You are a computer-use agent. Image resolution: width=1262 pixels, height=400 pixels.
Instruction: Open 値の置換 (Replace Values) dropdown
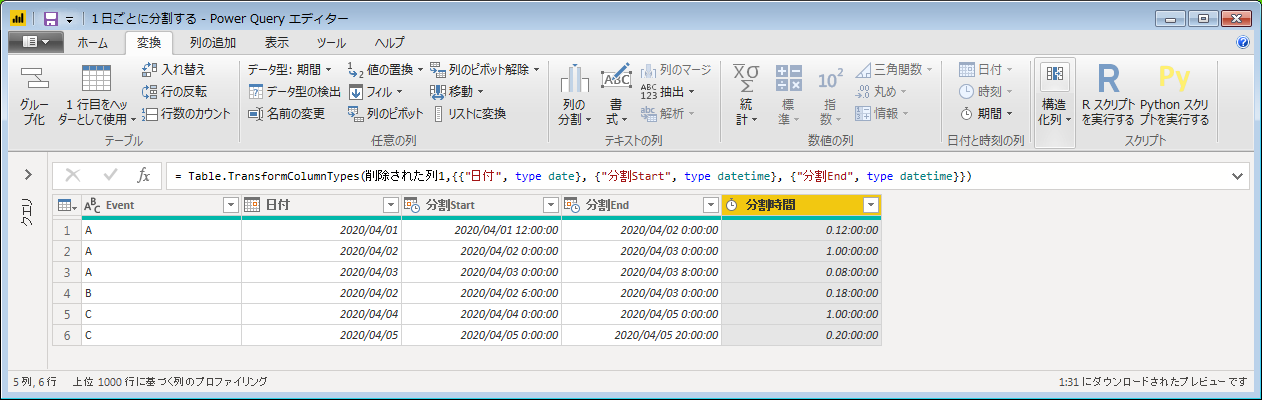pyautogui.click(x=385, y=70)
